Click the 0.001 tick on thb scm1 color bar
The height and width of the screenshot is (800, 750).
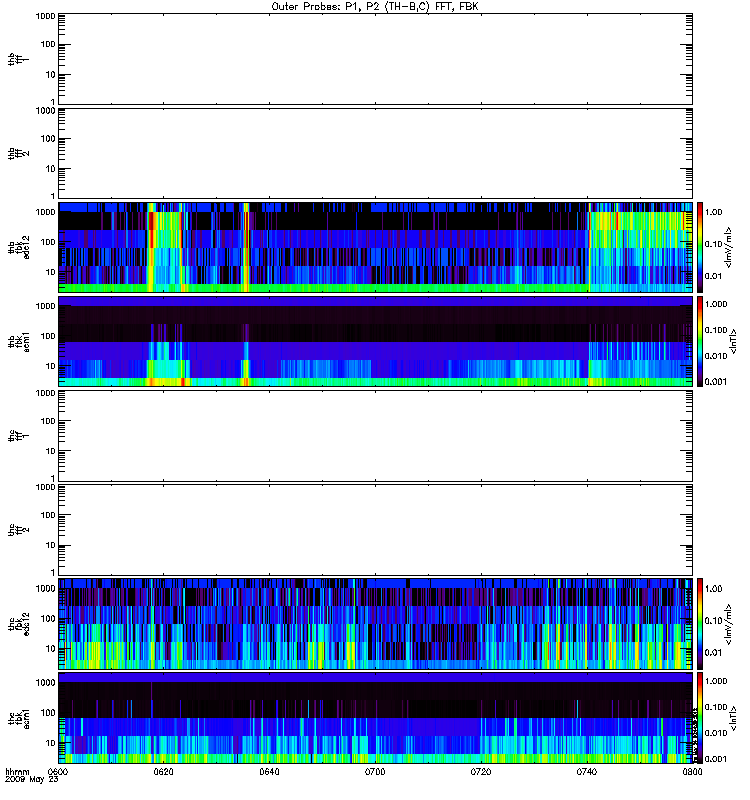click(x=716, y=382)
